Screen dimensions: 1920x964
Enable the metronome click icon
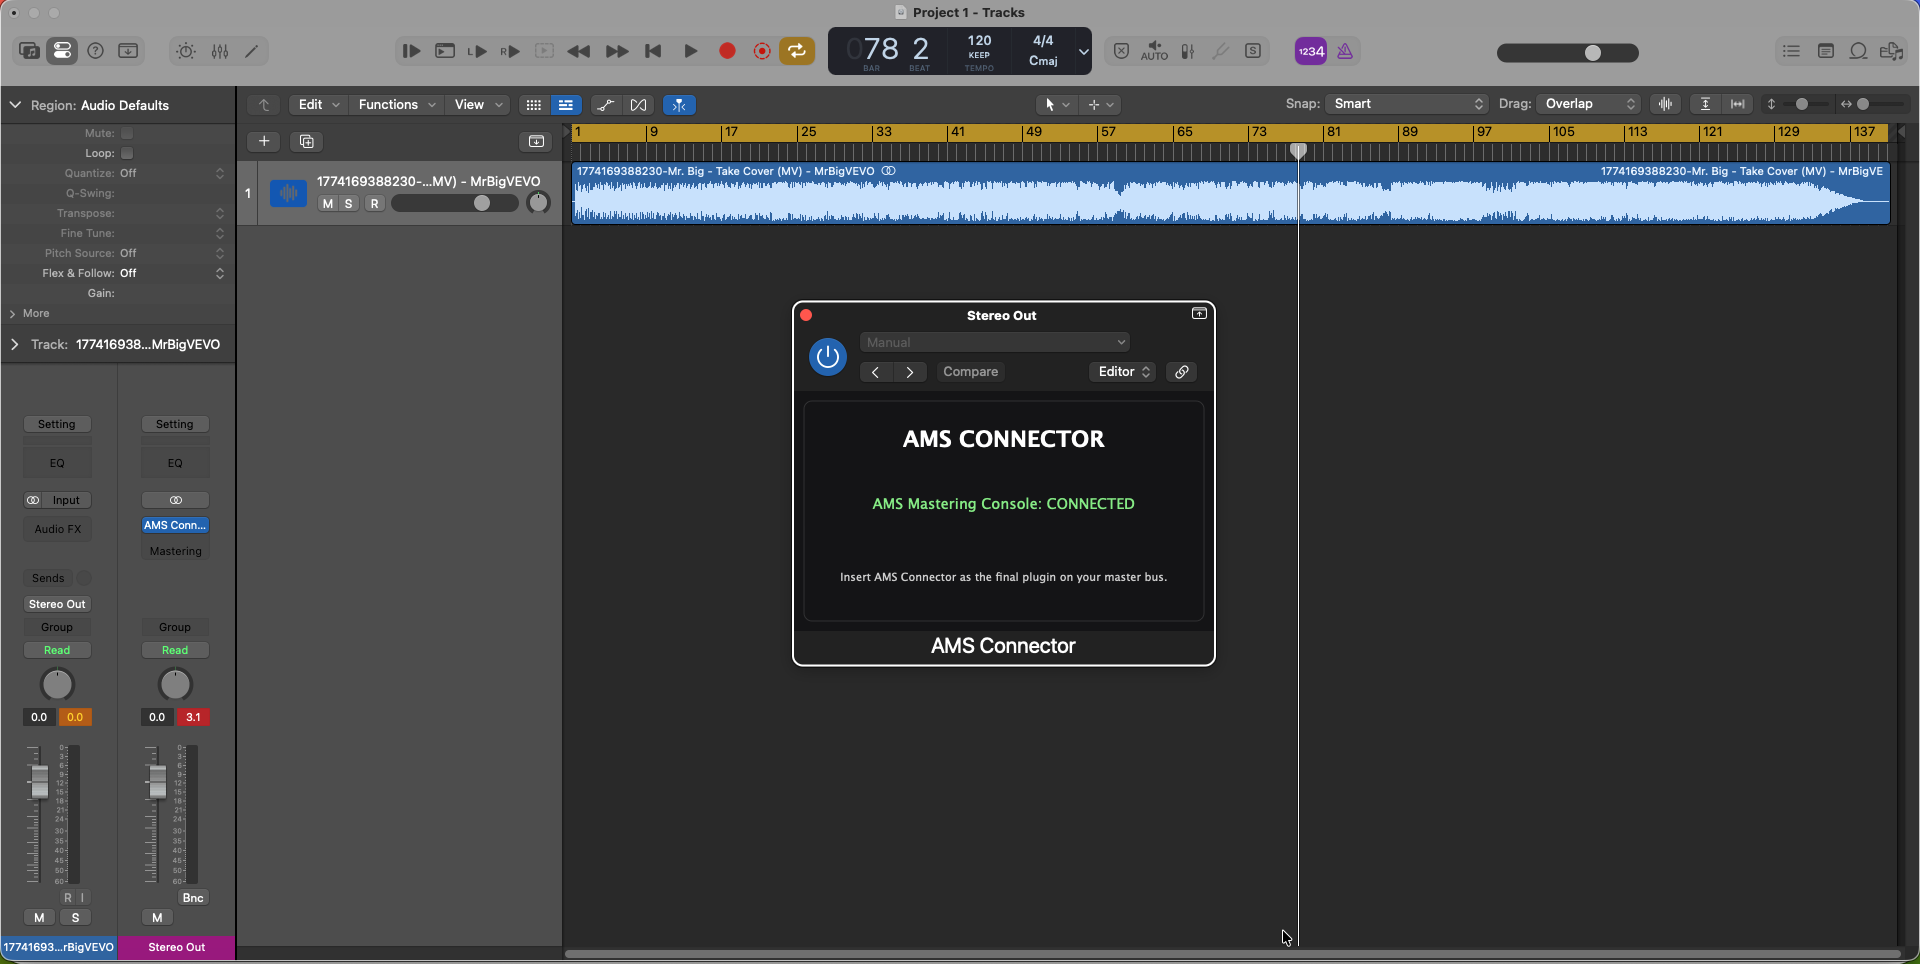(1345, 51)
